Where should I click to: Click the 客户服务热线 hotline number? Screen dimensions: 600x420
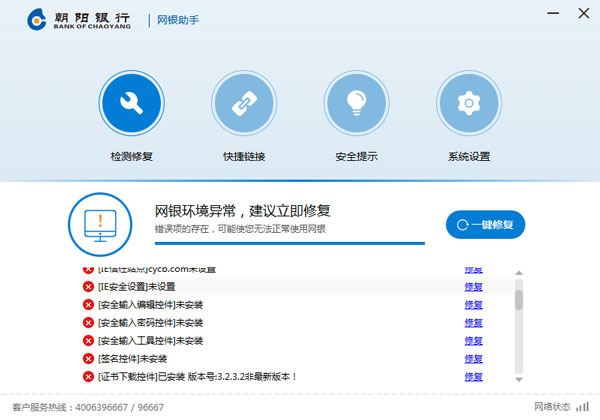click(x=119, y=407)
